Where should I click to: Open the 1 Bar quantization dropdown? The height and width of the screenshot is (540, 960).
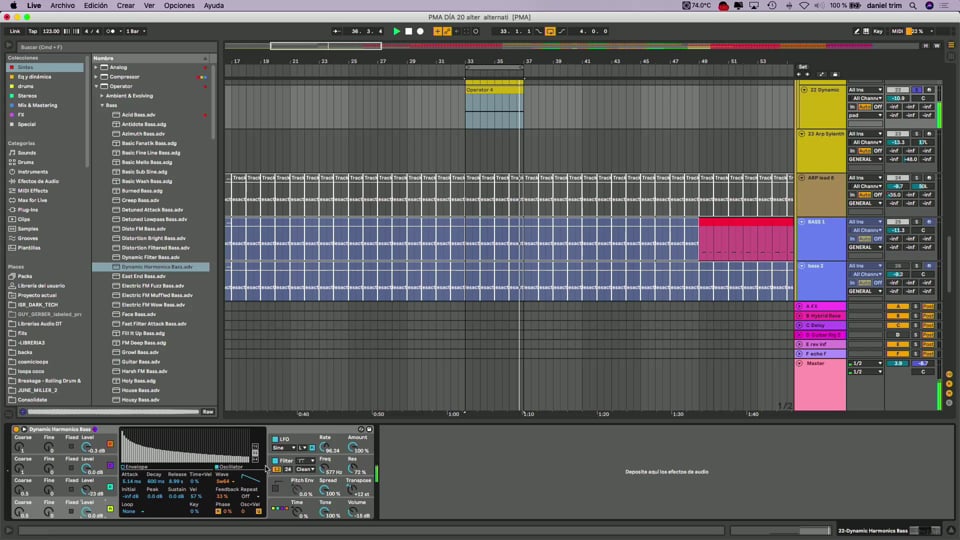136,31
